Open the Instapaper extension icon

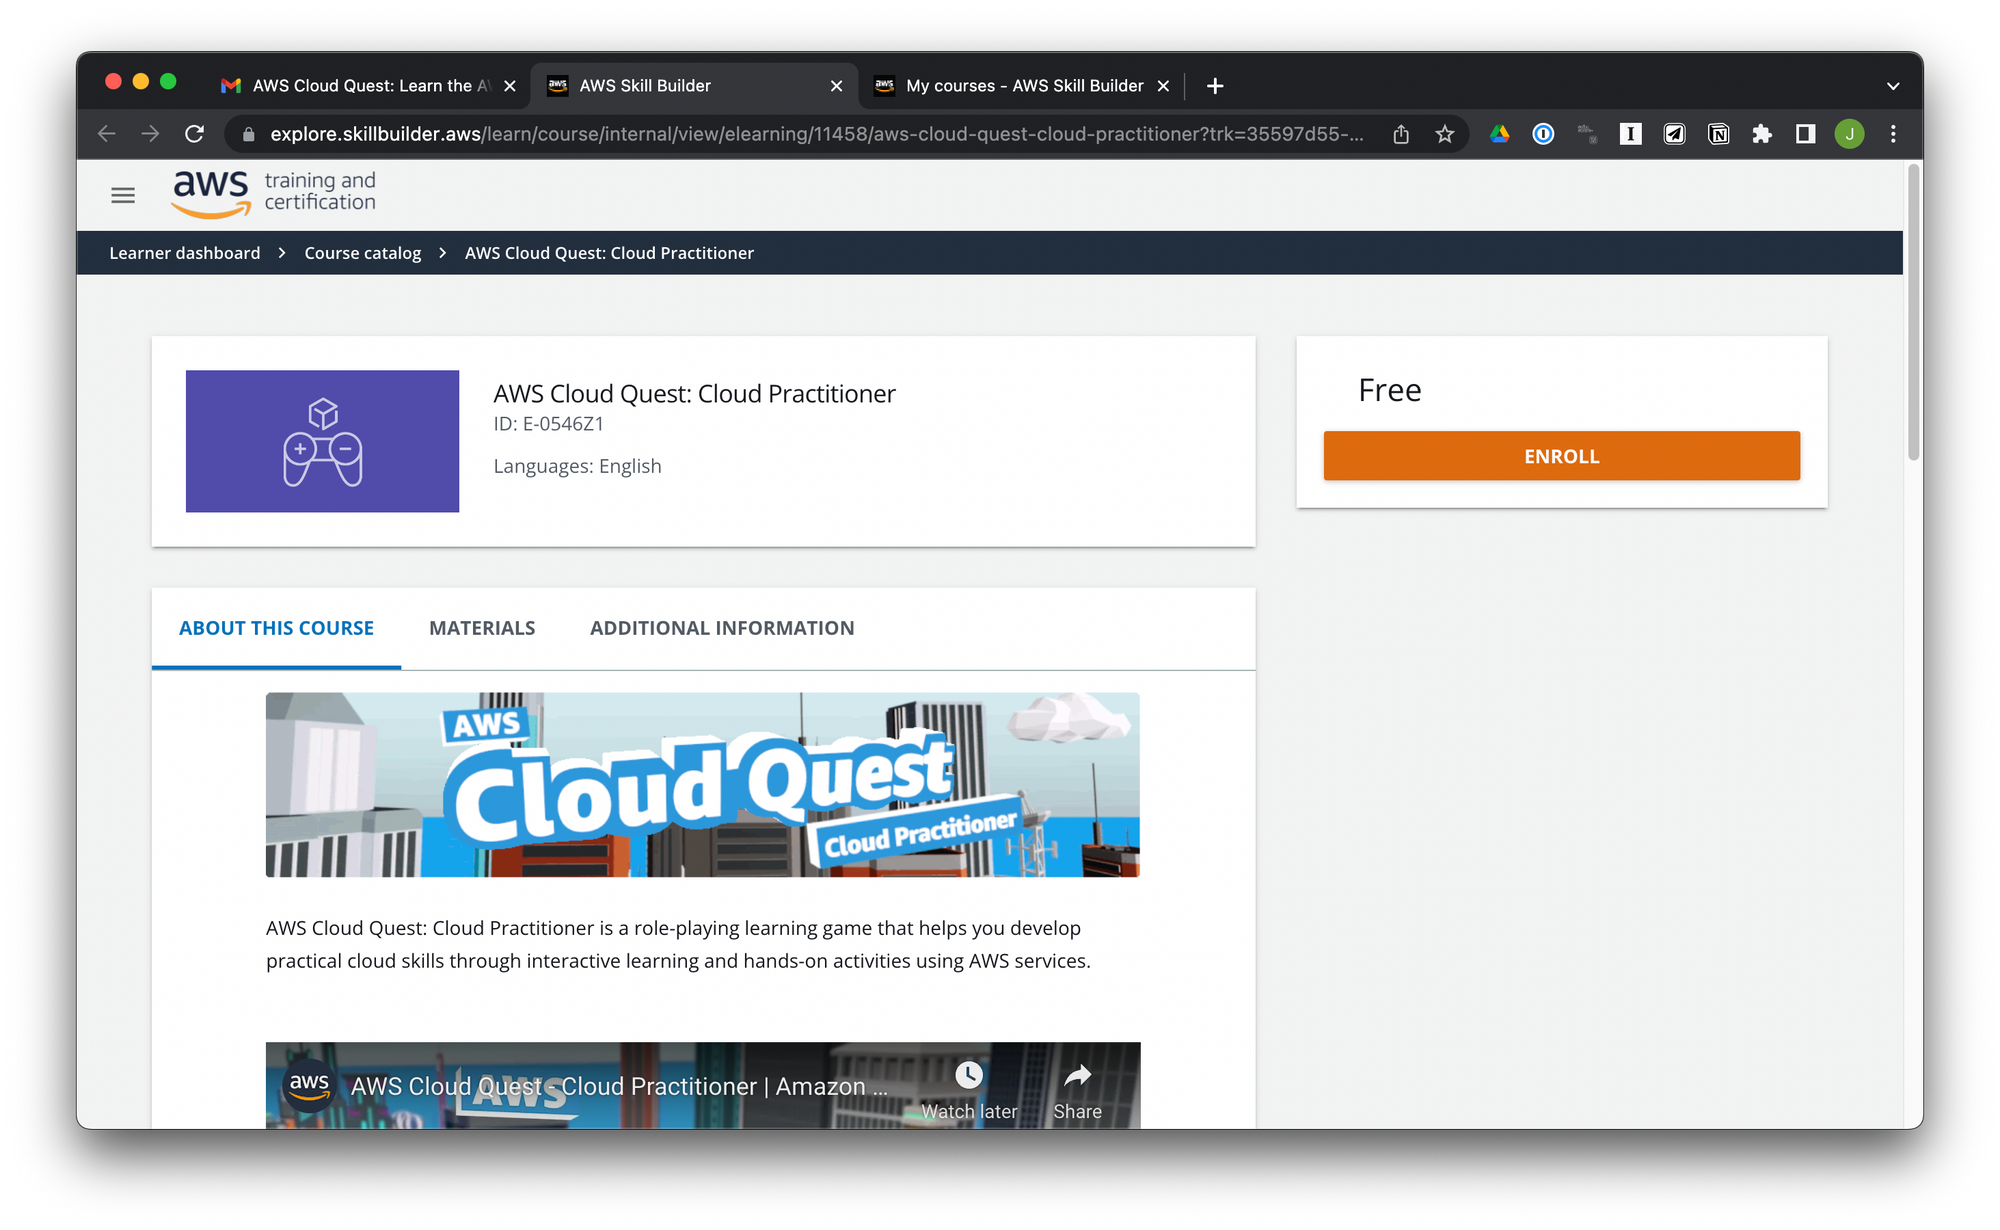[x=1631, y=134]
